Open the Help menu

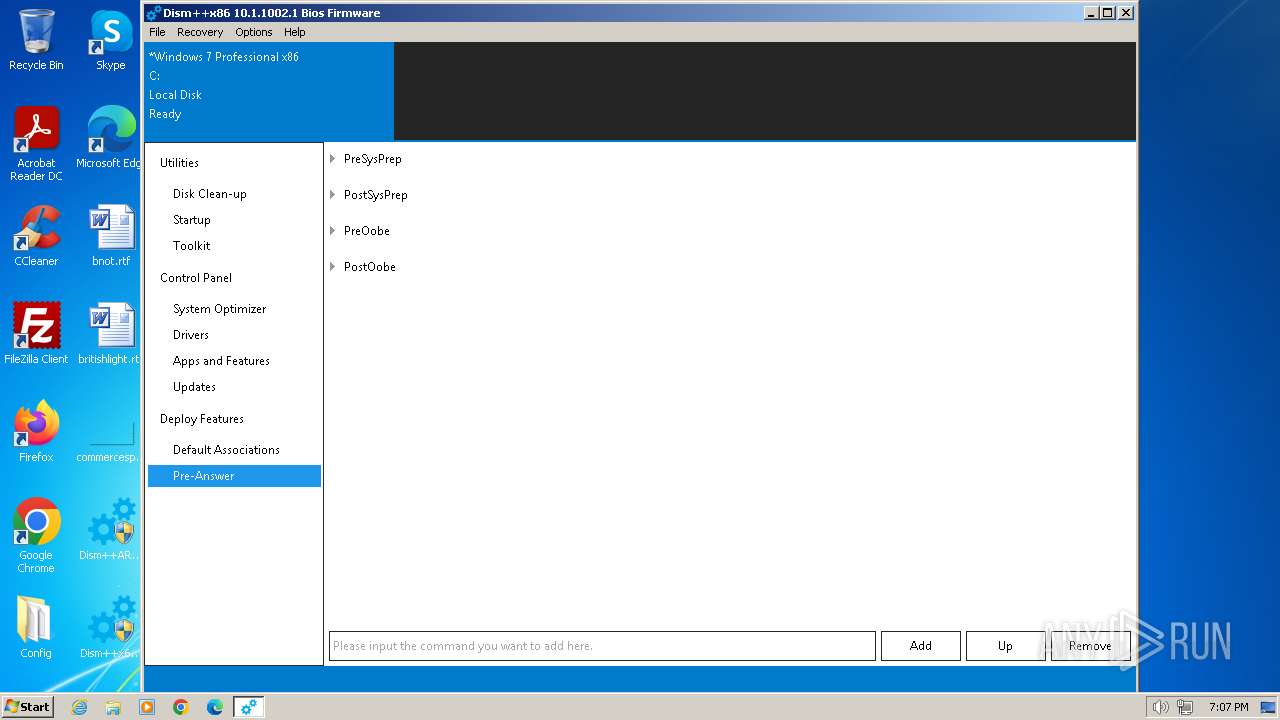coord(294,32)
